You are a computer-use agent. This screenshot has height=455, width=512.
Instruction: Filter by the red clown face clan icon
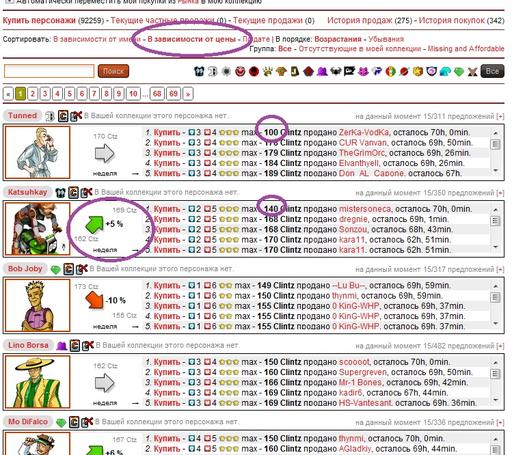tap(240, 71)
